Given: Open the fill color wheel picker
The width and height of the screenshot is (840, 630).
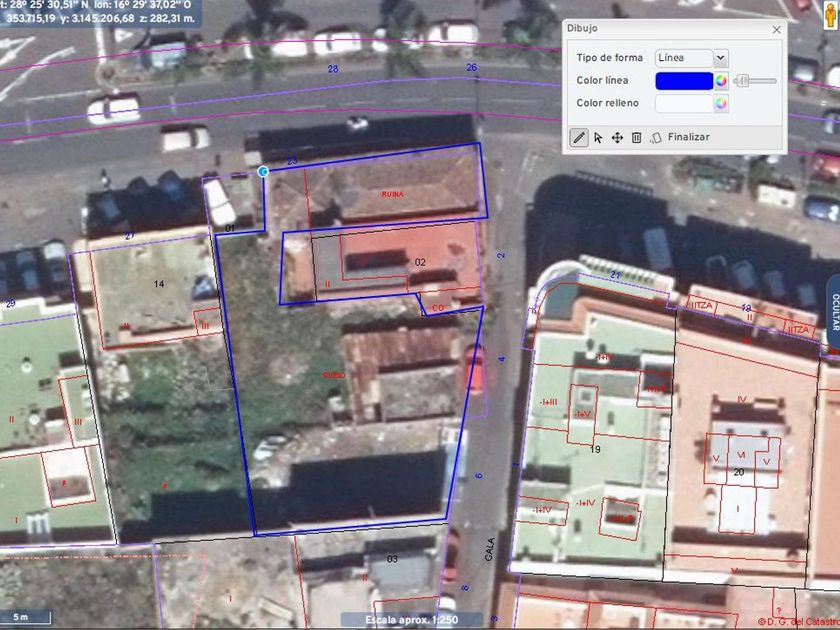Looking at the screenshot, I should (x=721, y=103).
